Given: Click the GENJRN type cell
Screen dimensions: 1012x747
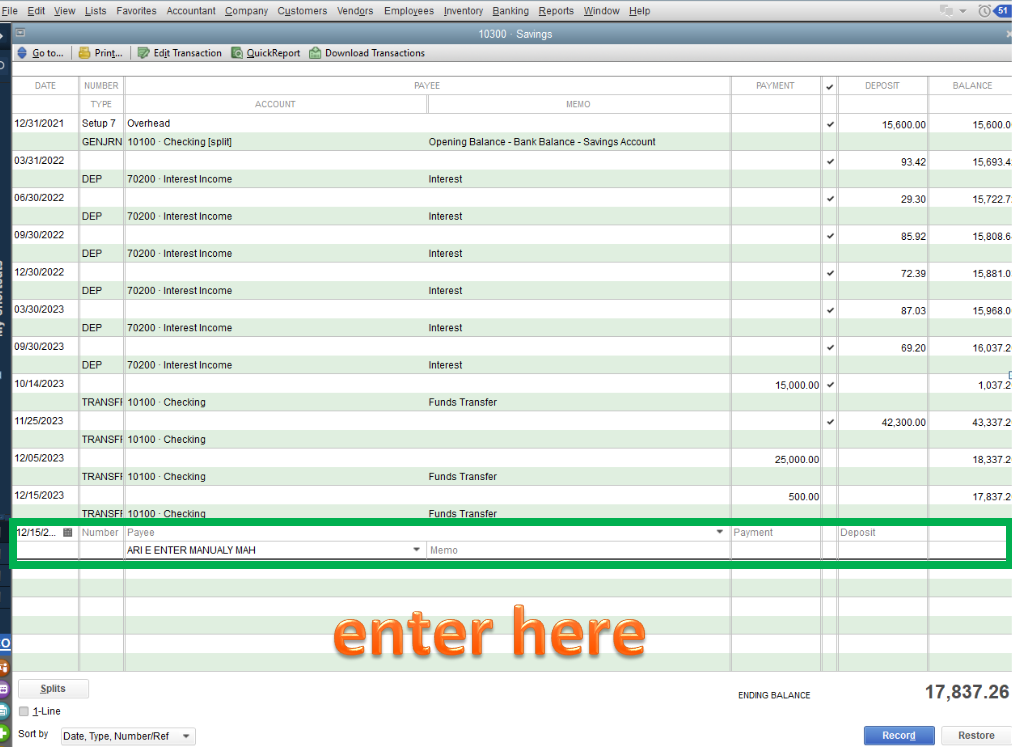Looking at the screenshot, I should click(101, 142).
